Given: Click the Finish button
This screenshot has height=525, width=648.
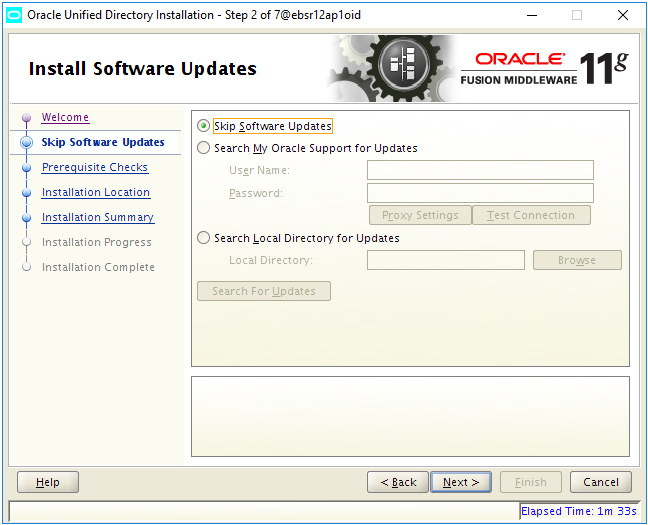Looking at the screenshot, I should (531, 482).
